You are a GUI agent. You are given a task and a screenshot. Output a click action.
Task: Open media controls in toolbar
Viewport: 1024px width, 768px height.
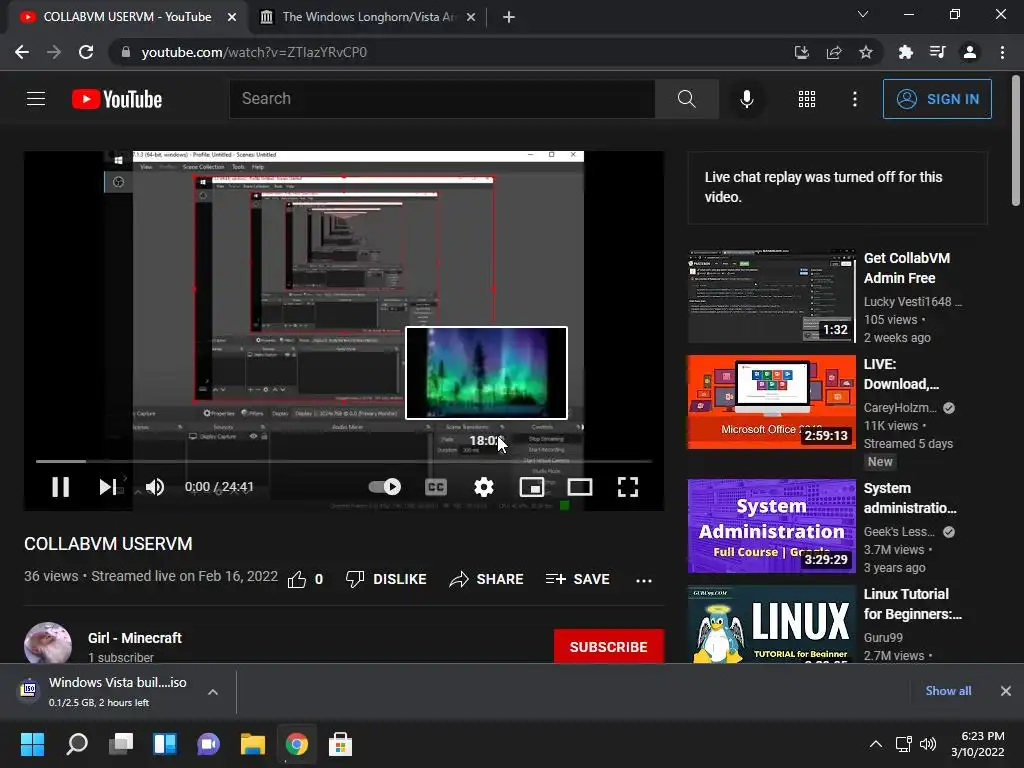(x=937, y=52)
